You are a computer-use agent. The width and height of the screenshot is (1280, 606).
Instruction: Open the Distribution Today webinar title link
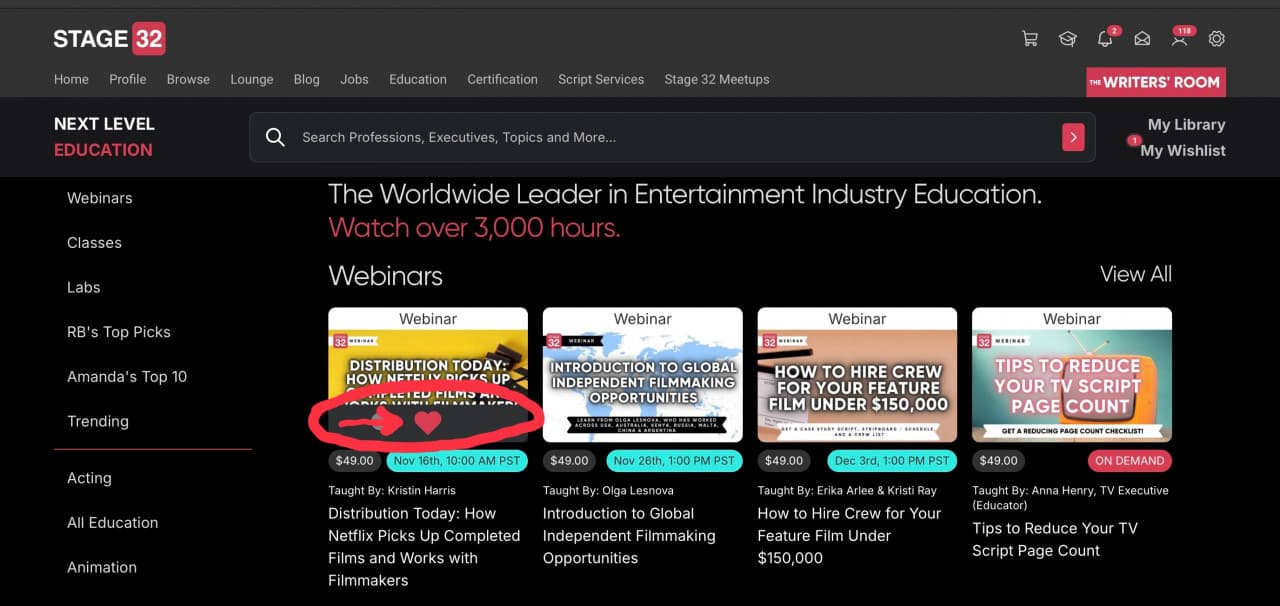click(x=424, y=547)
